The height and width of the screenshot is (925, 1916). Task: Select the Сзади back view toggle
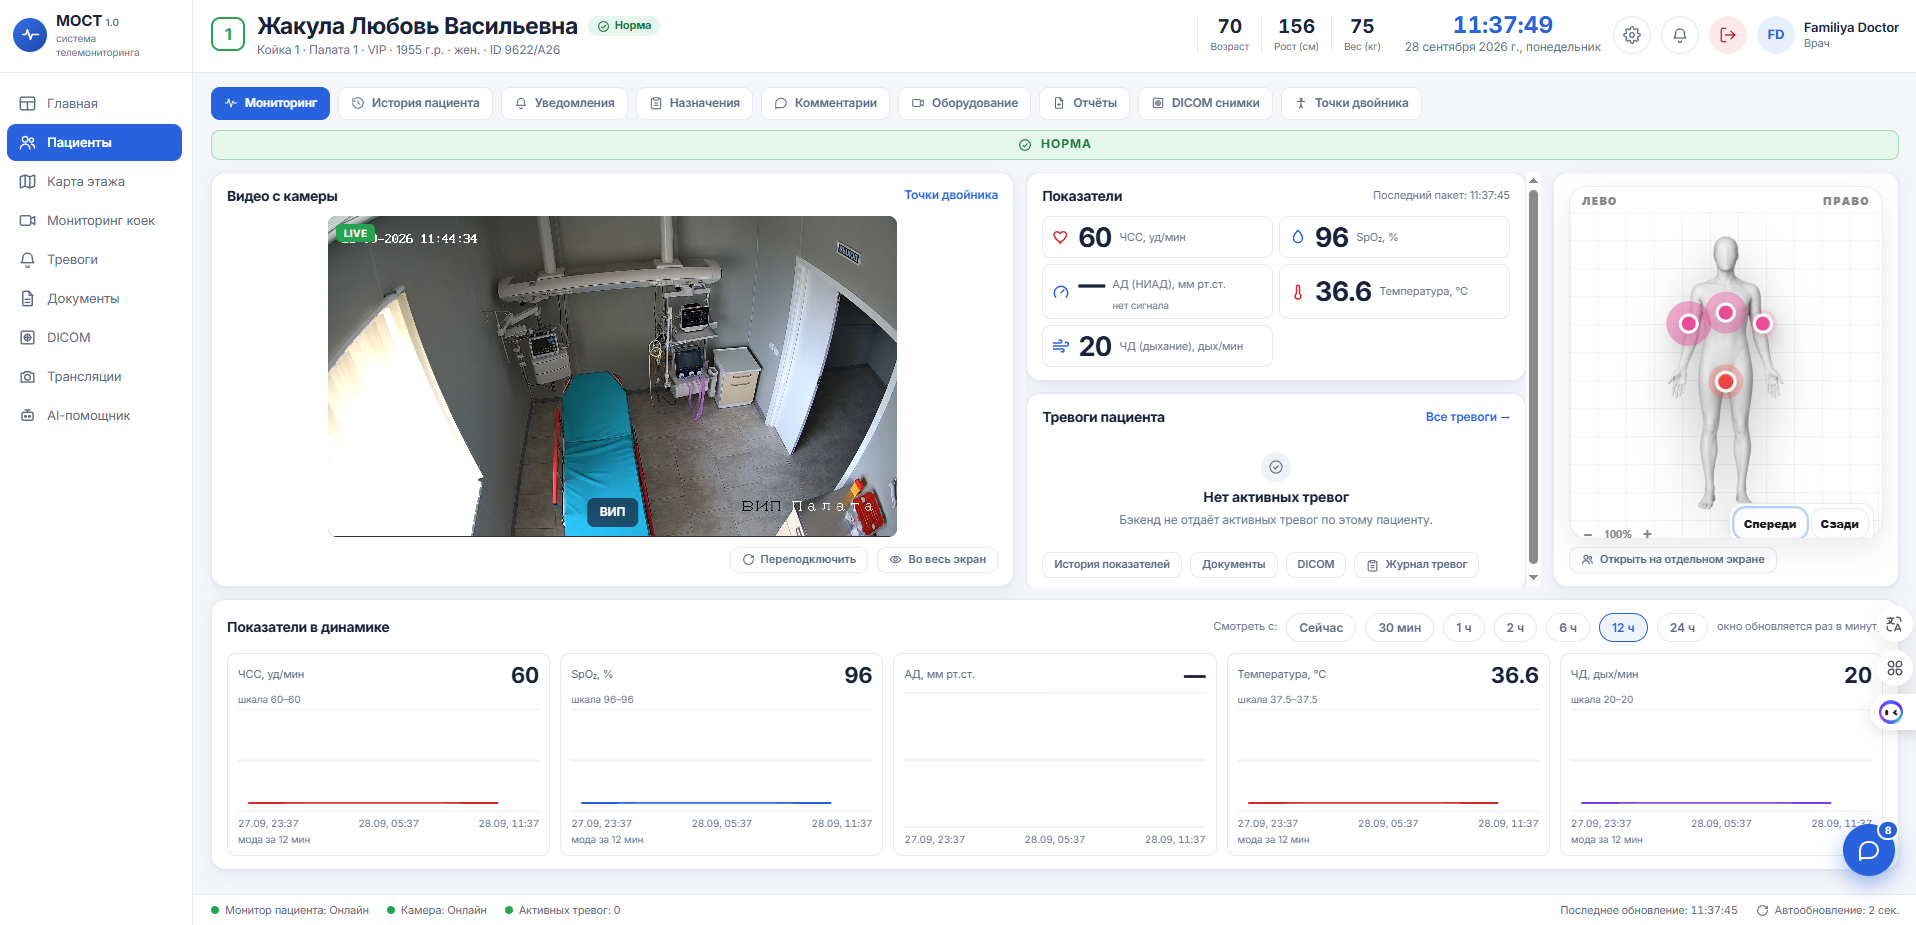click(1839, 523)
